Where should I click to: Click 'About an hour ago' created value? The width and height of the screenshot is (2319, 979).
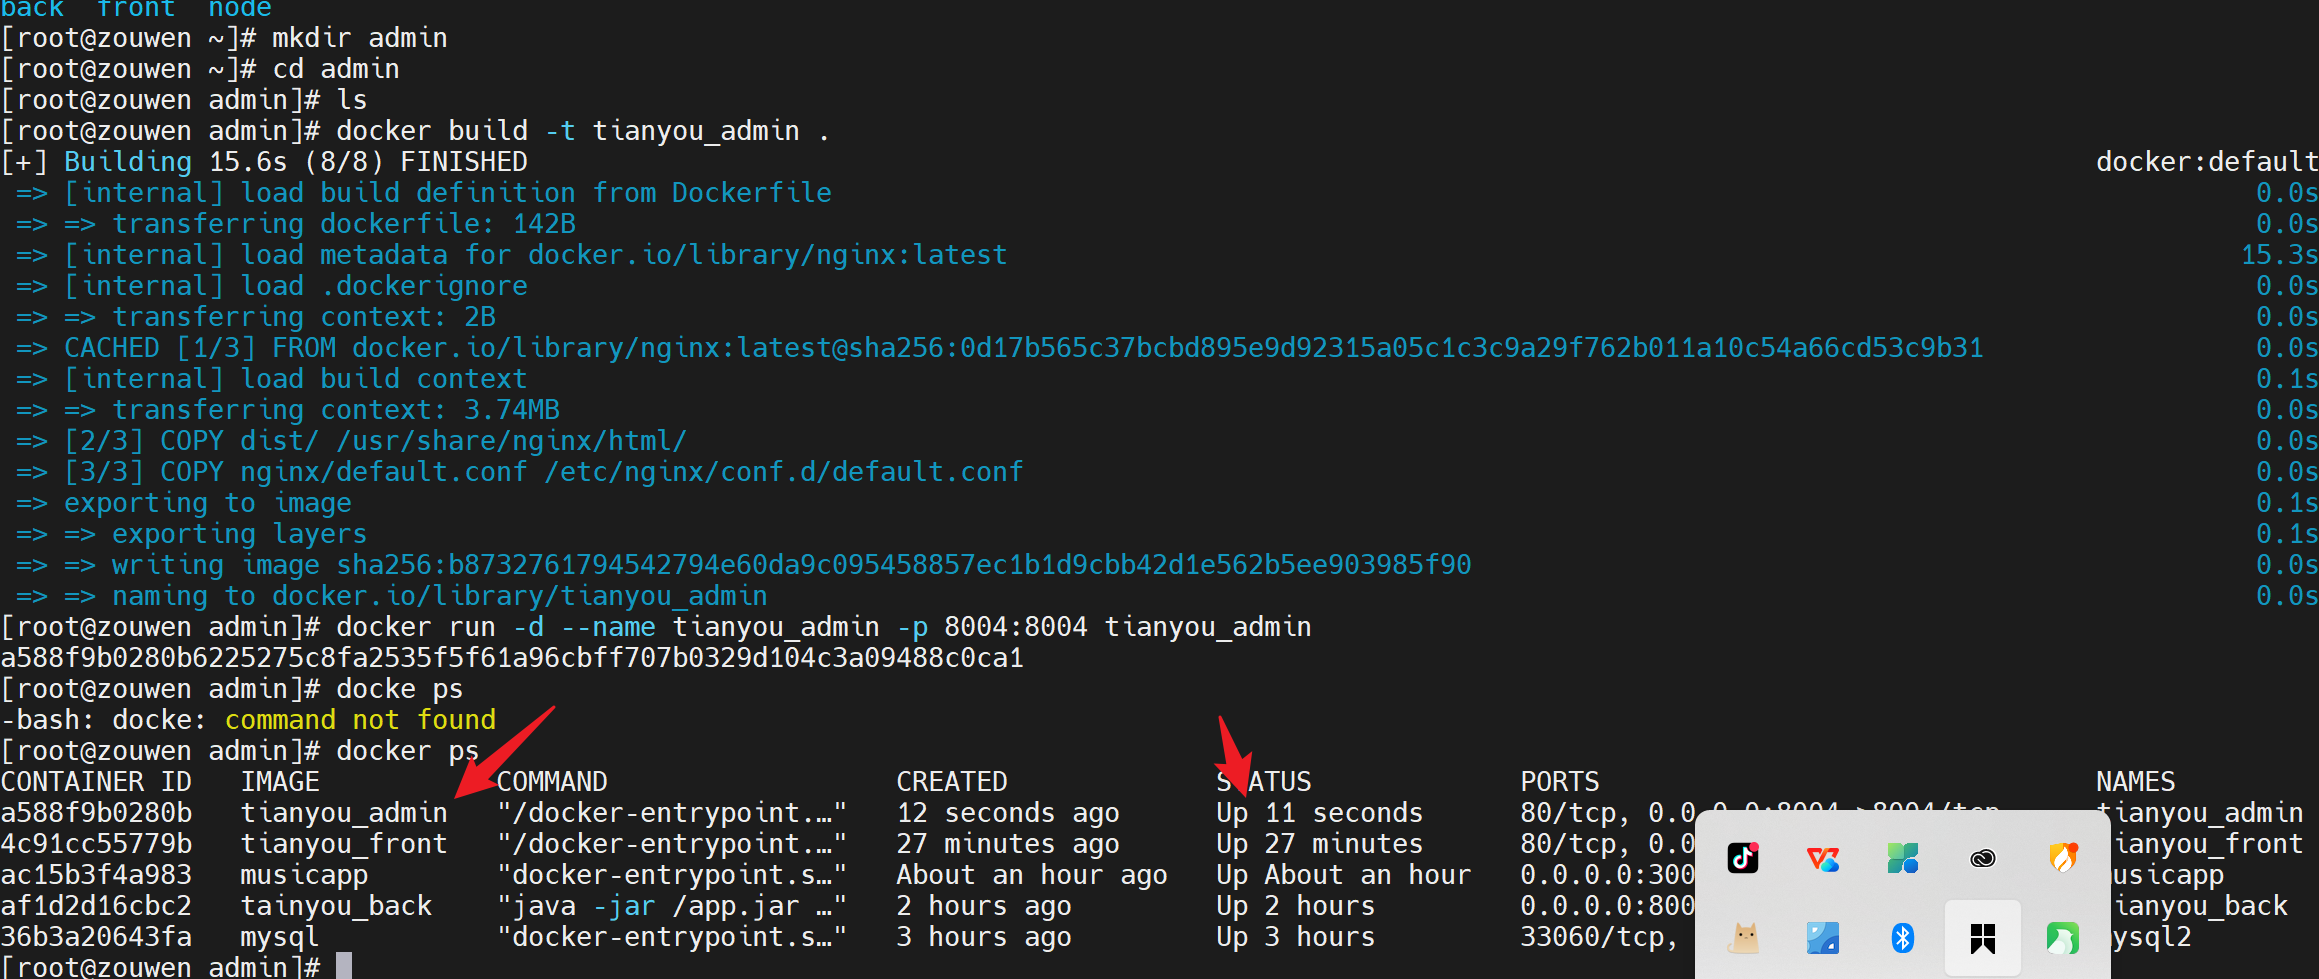click(1032, 875)
